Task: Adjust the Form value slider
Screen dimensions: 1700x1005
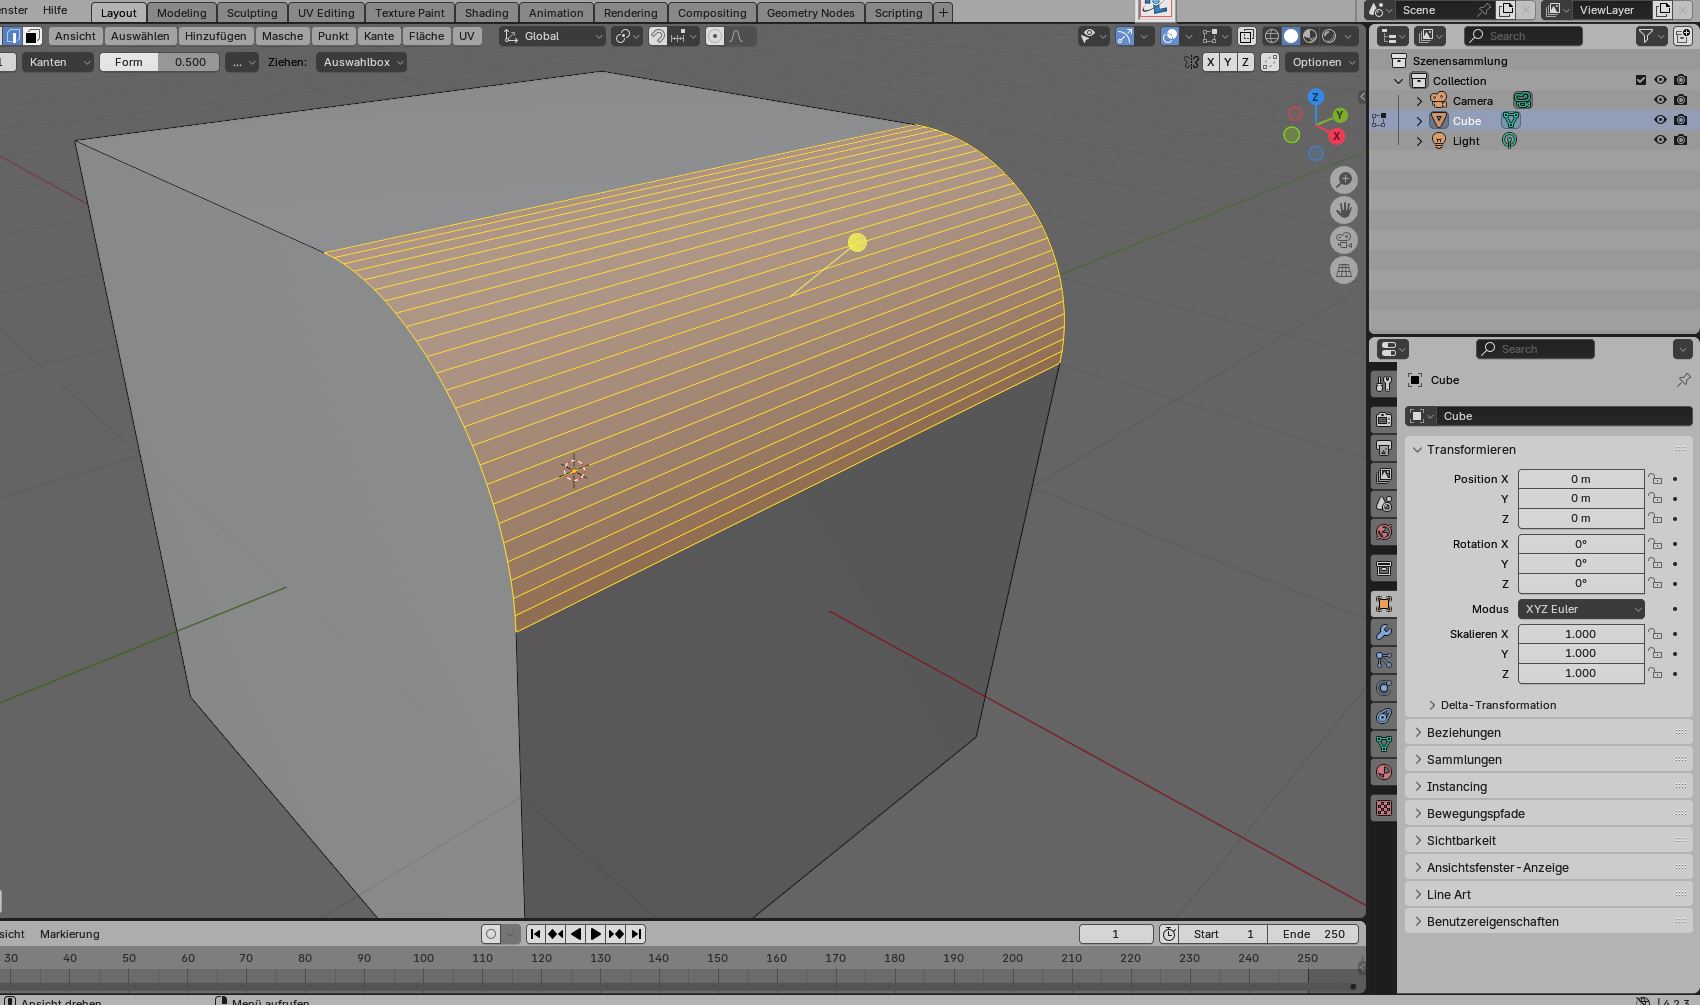Action: [x=159, y=62]
